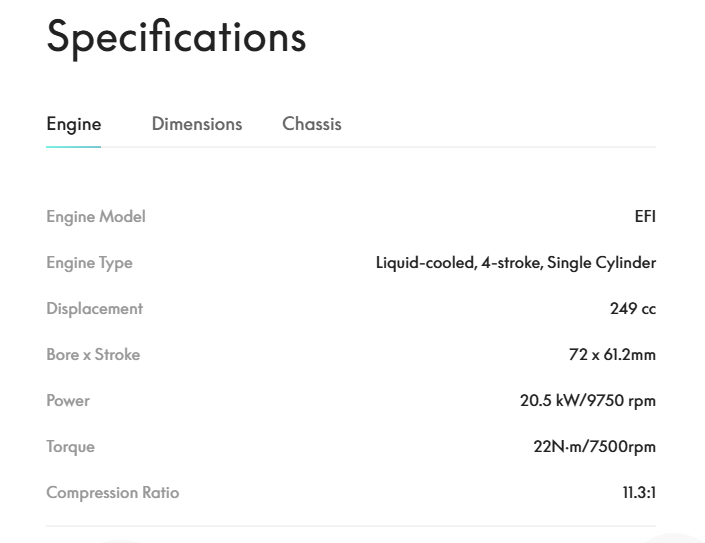
Task: Click the Engine Type label
Action: click(89, 263)
